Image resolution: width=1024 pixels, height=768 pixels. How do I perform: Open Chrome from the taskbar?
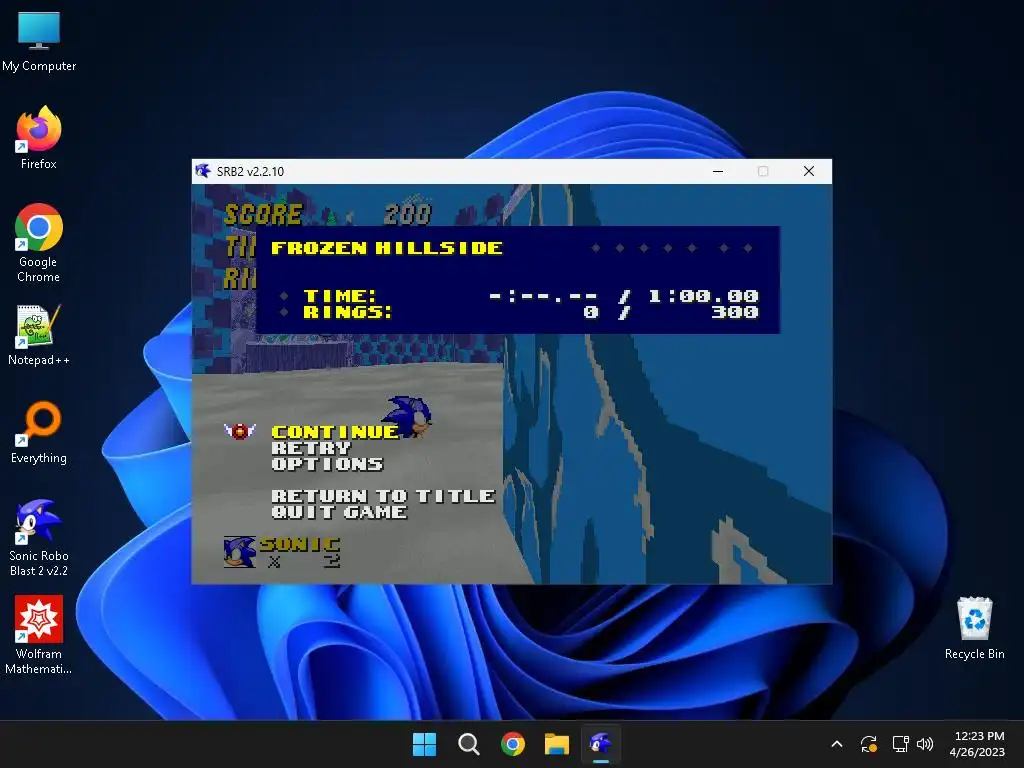(x=513, y=744)
